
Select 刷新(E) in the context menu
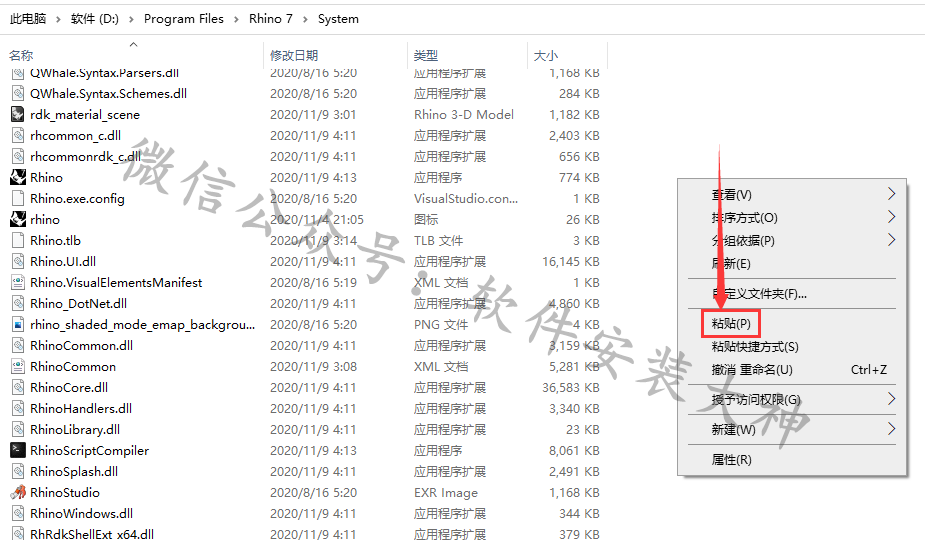coord(731,264)
